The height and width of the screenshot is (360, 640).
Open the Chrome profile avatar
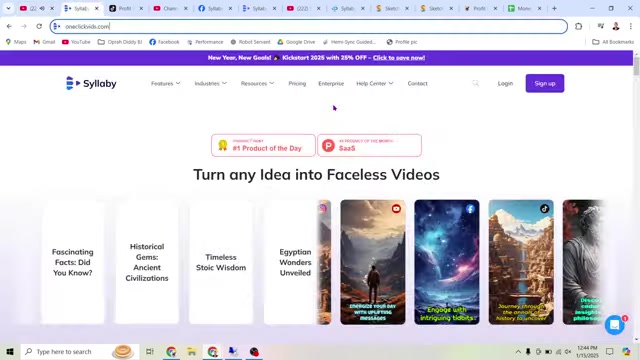pos(616,27)
